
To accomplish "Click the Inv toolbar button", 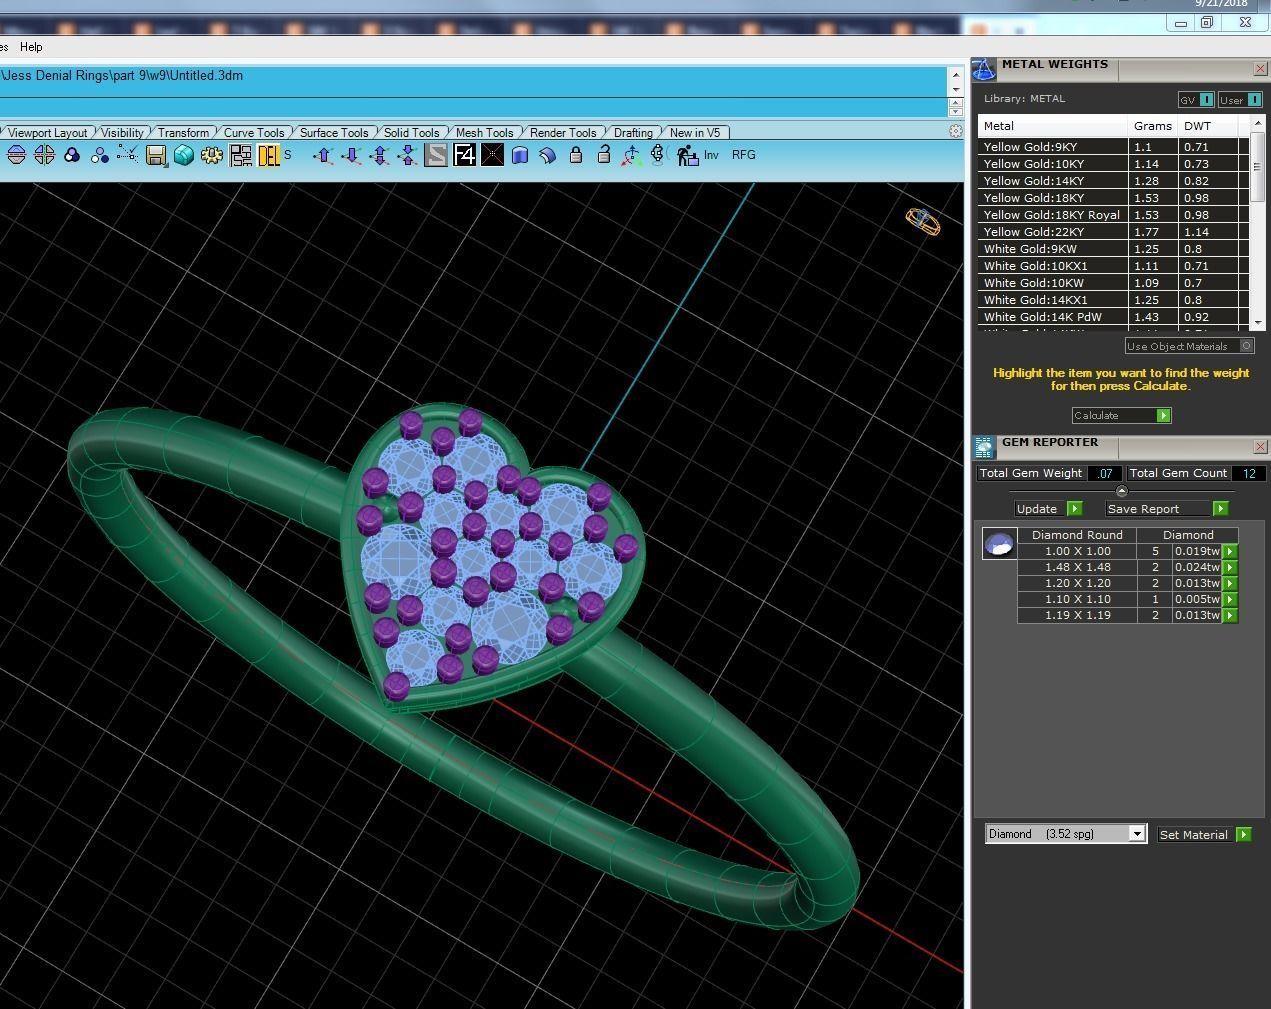I will click(x=711, y=155).
